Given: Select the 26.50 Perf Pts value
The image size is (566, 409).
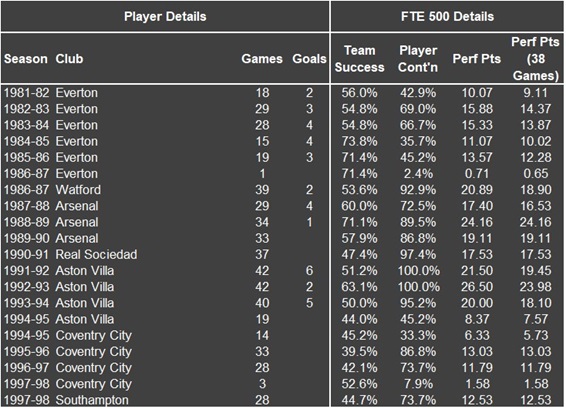Looking at the screenshot, I should 477,287.
